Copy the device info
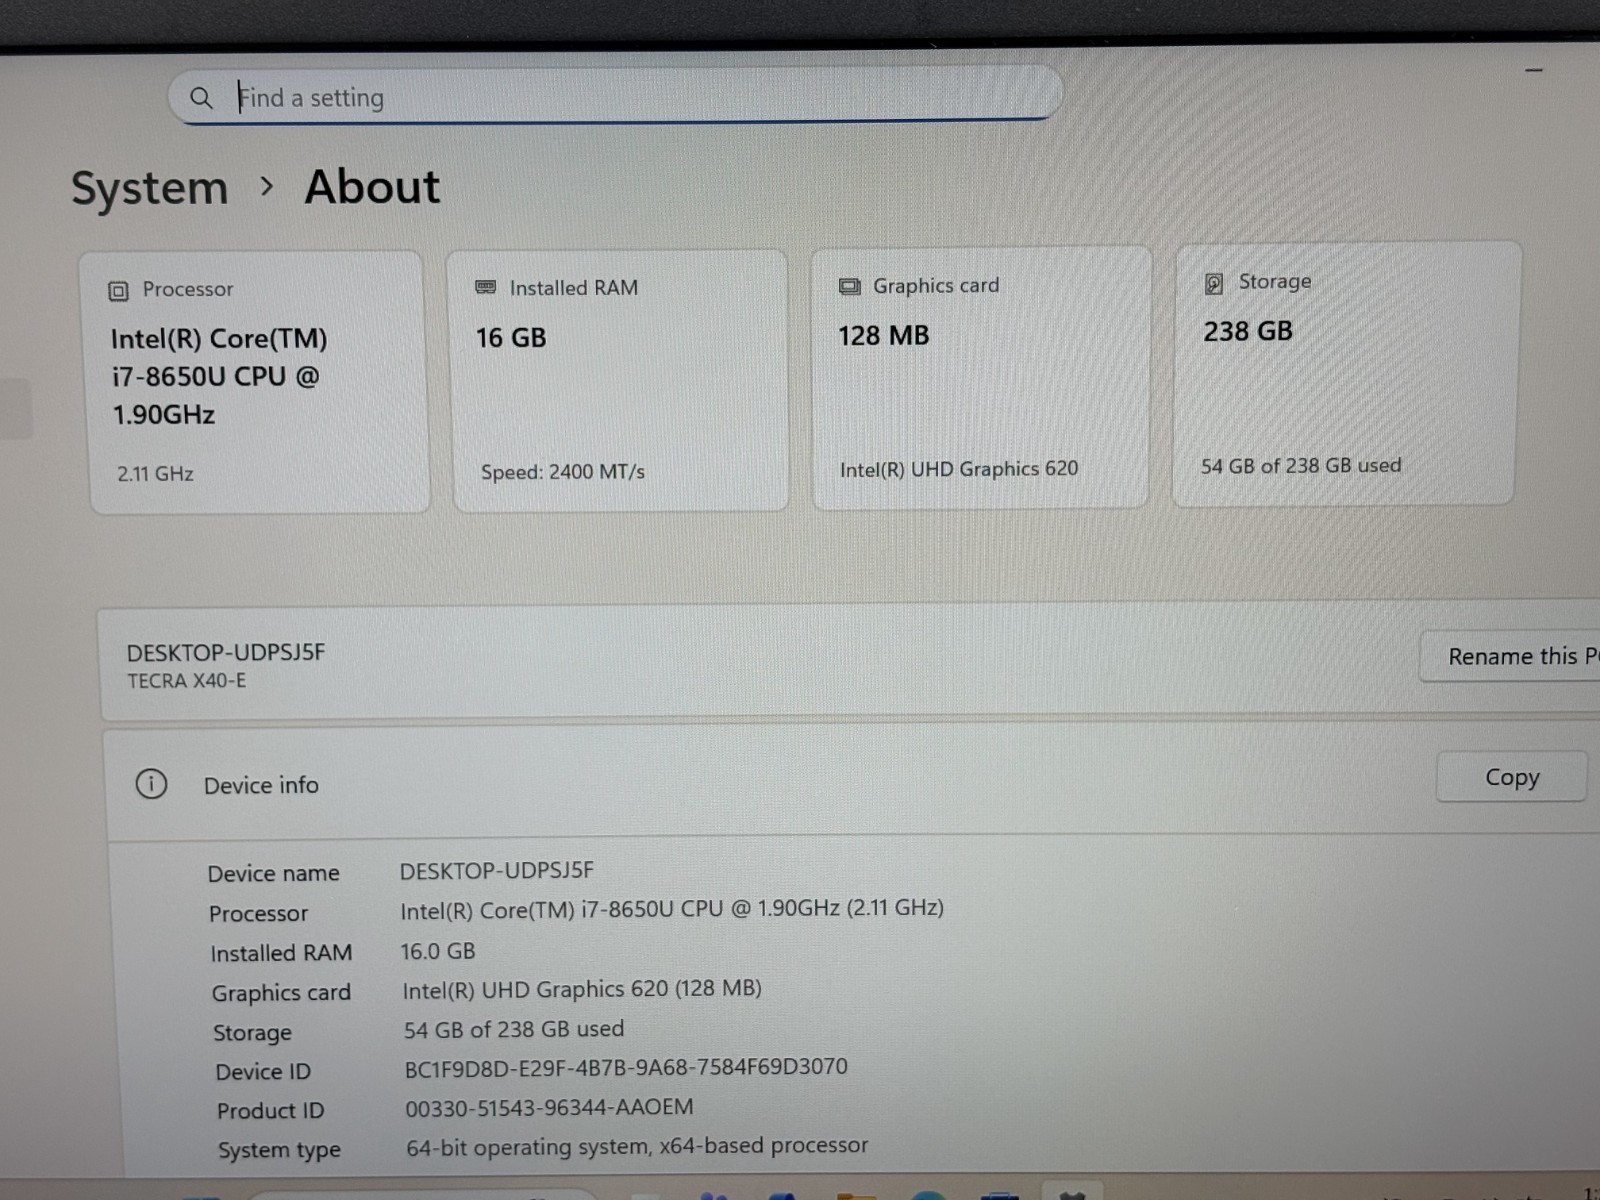This screenshot has height=1200, width=1600. point(1512,777)
